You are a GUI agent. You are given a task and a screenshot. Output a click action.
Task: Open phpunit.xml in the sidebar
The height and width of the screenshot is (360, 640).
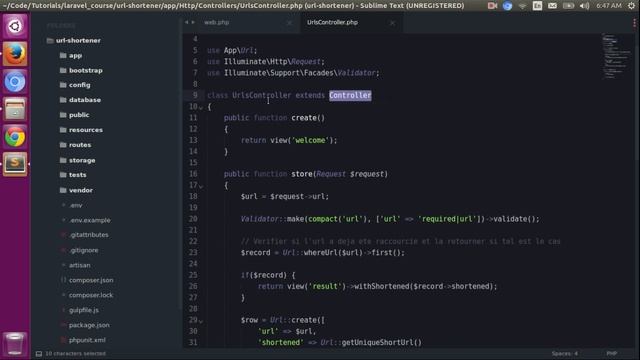[87, 340]
